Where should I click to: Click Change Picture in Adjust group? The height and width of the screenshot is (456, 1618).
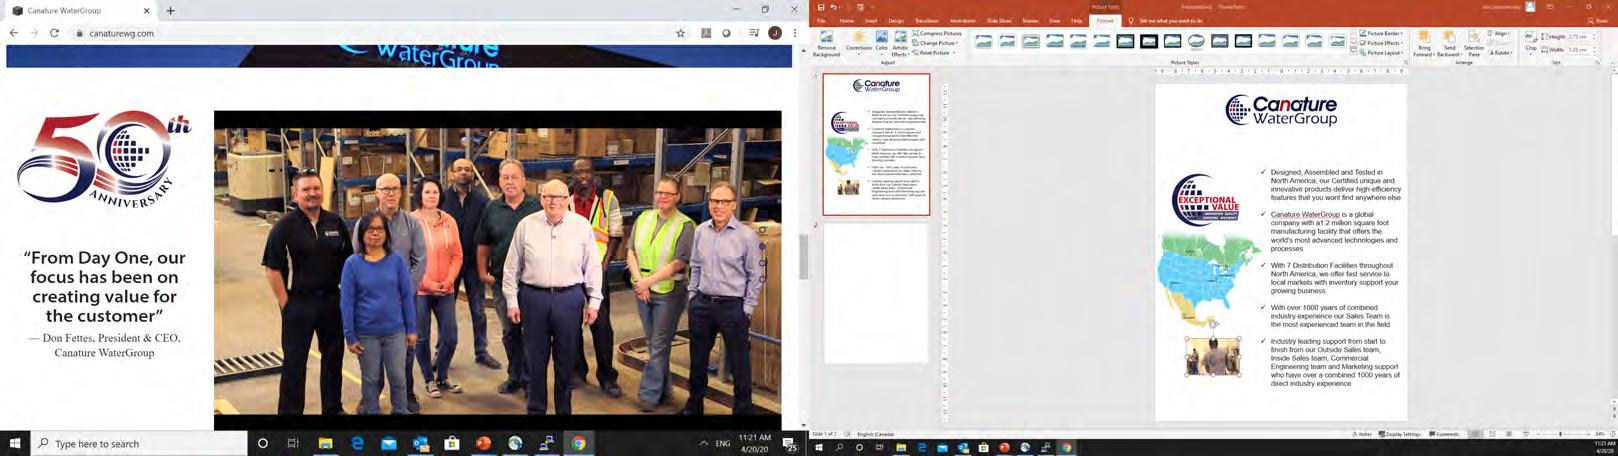937,43
